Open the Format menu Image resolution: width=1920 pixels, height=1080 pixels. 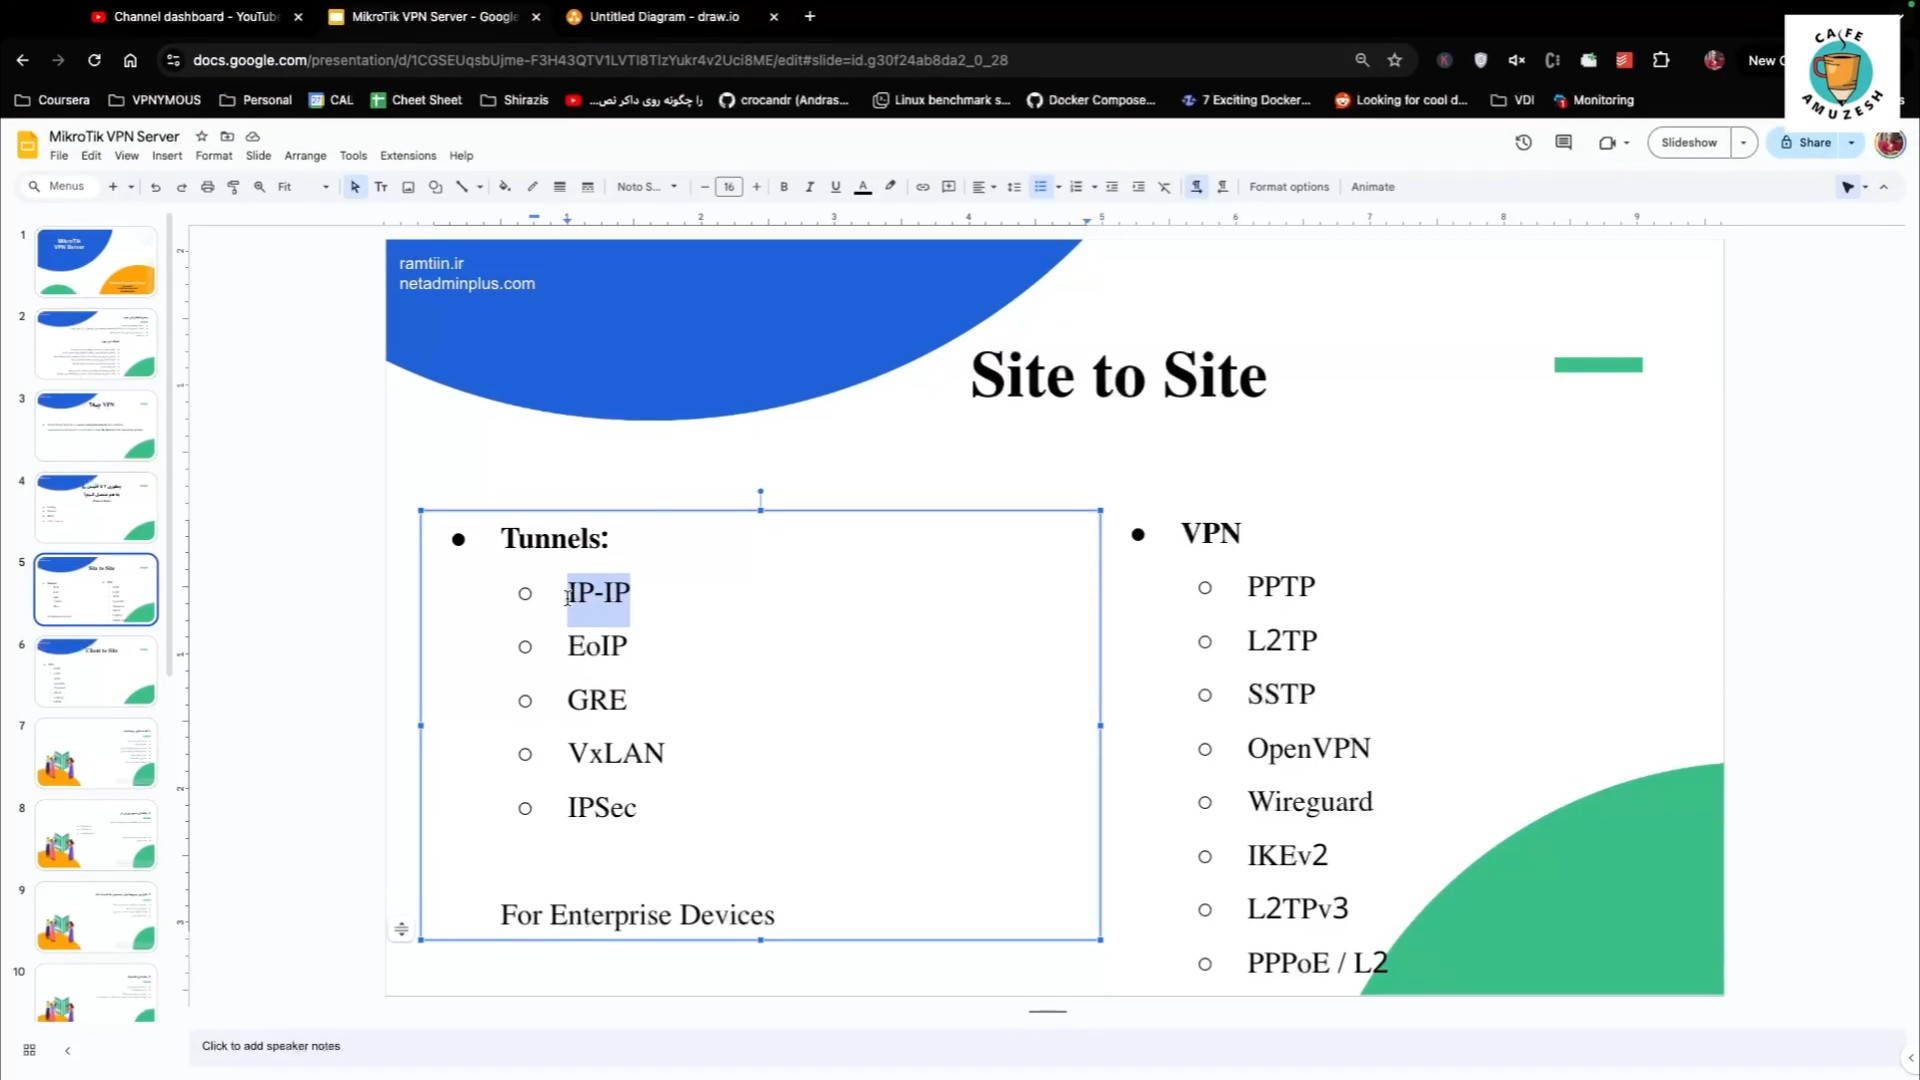[x=214, y=156]
